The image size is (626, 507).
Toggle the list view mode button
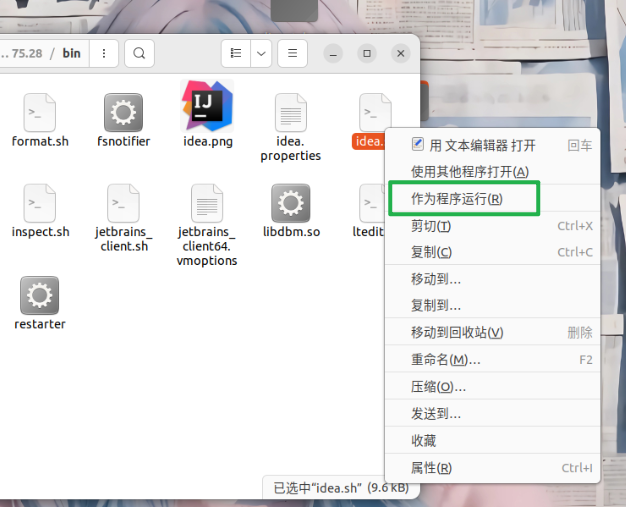(x=236, y=53)
